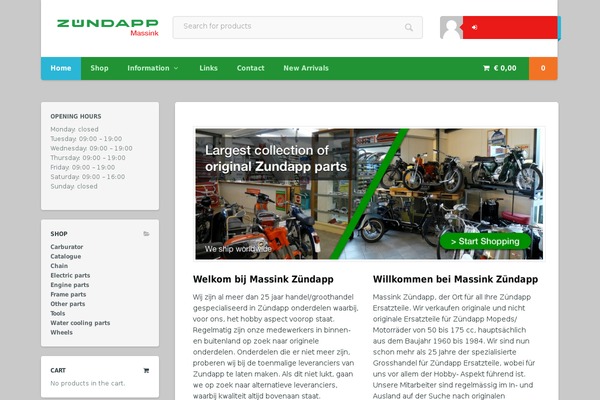The height and width of the screenshot is (400, 600).
Task: Click the Start Shopping banner button
Action: pyautogui.click(x=485, y=241)
